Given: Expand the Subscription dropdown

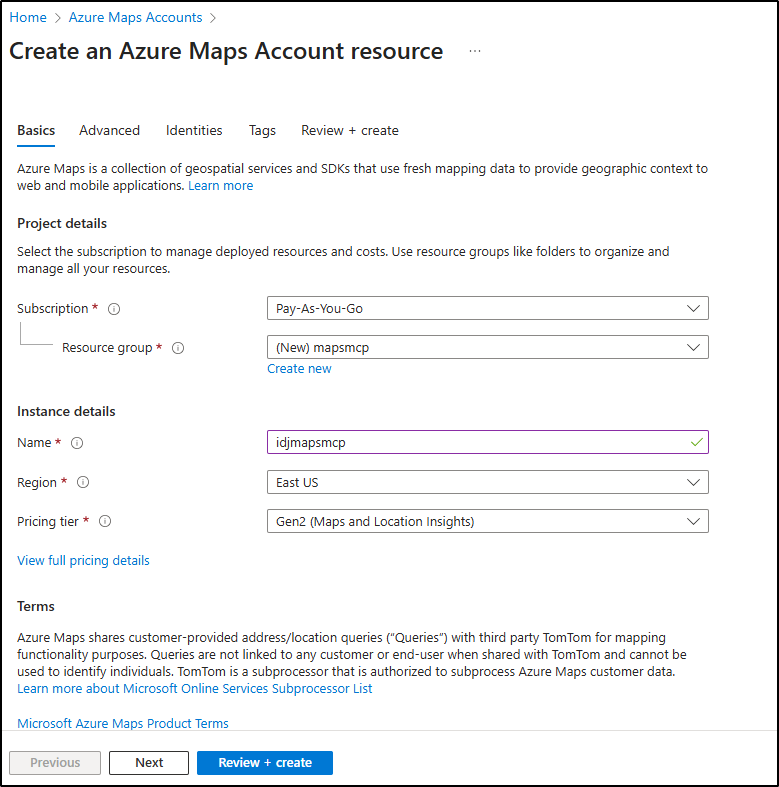Looking at the screenshot, I should (487, 309).
